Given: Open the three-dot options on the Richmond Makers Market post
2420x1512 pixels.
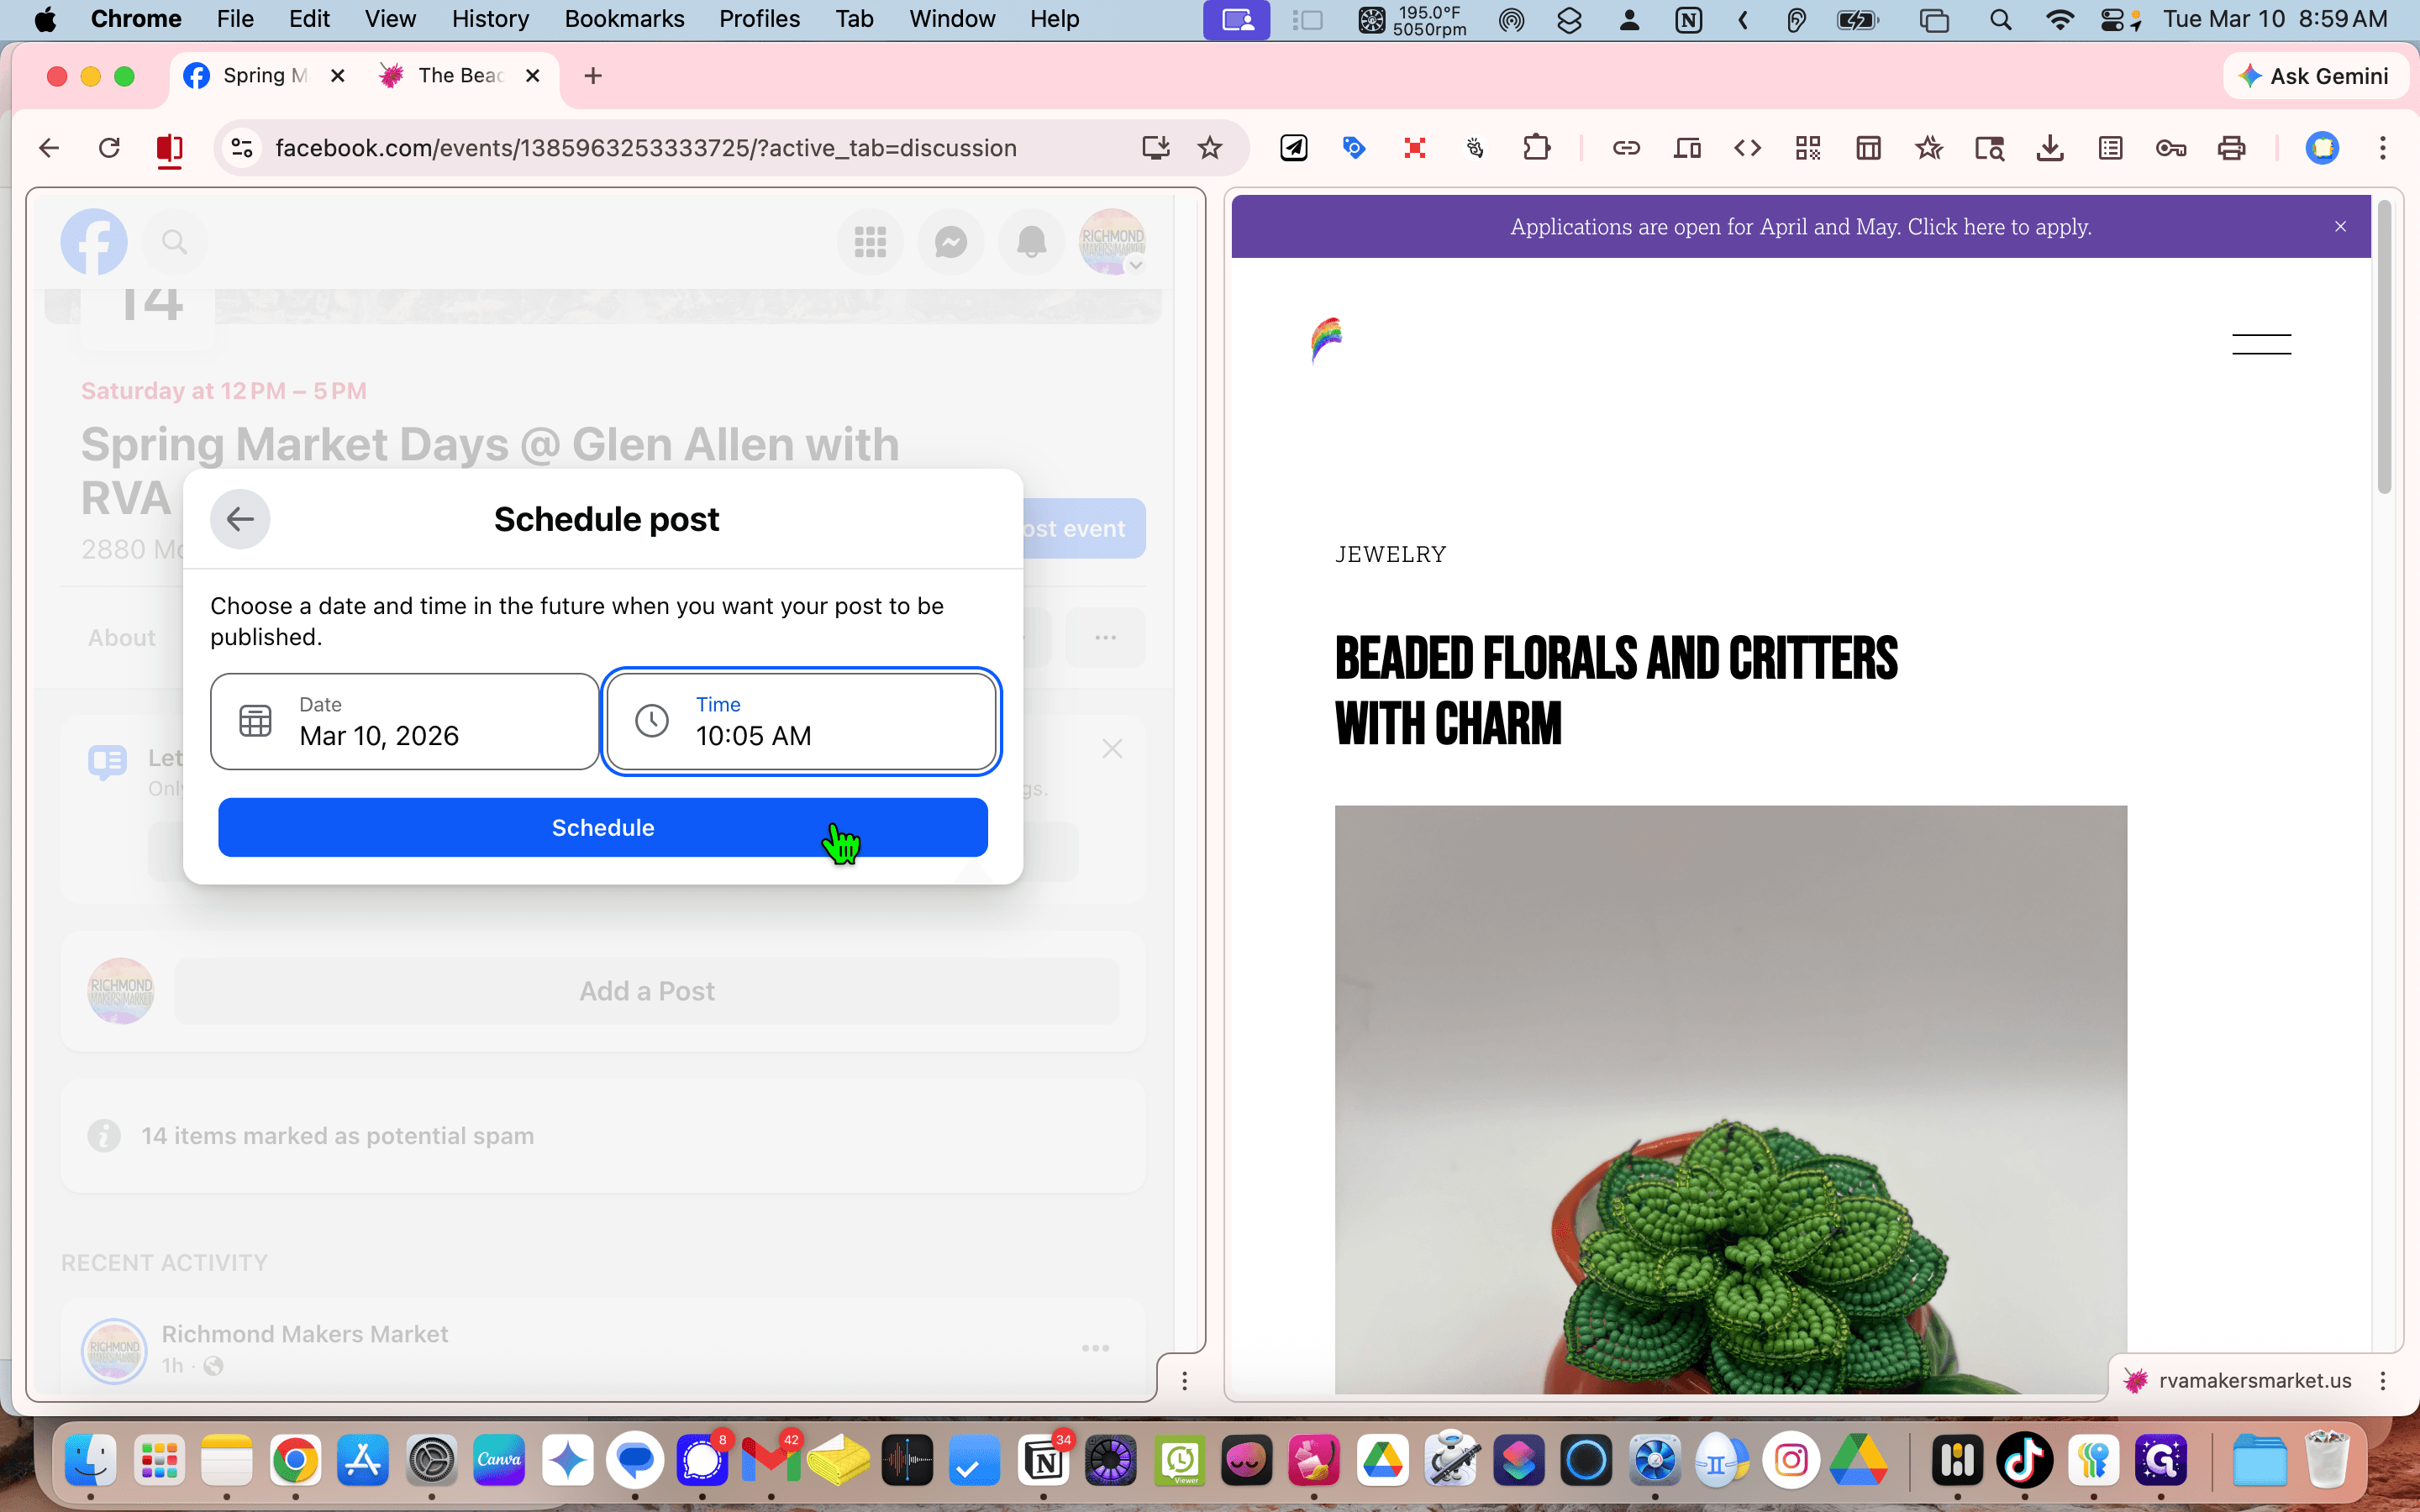Looking at the screenshot, I should tap(1096, 1348).
